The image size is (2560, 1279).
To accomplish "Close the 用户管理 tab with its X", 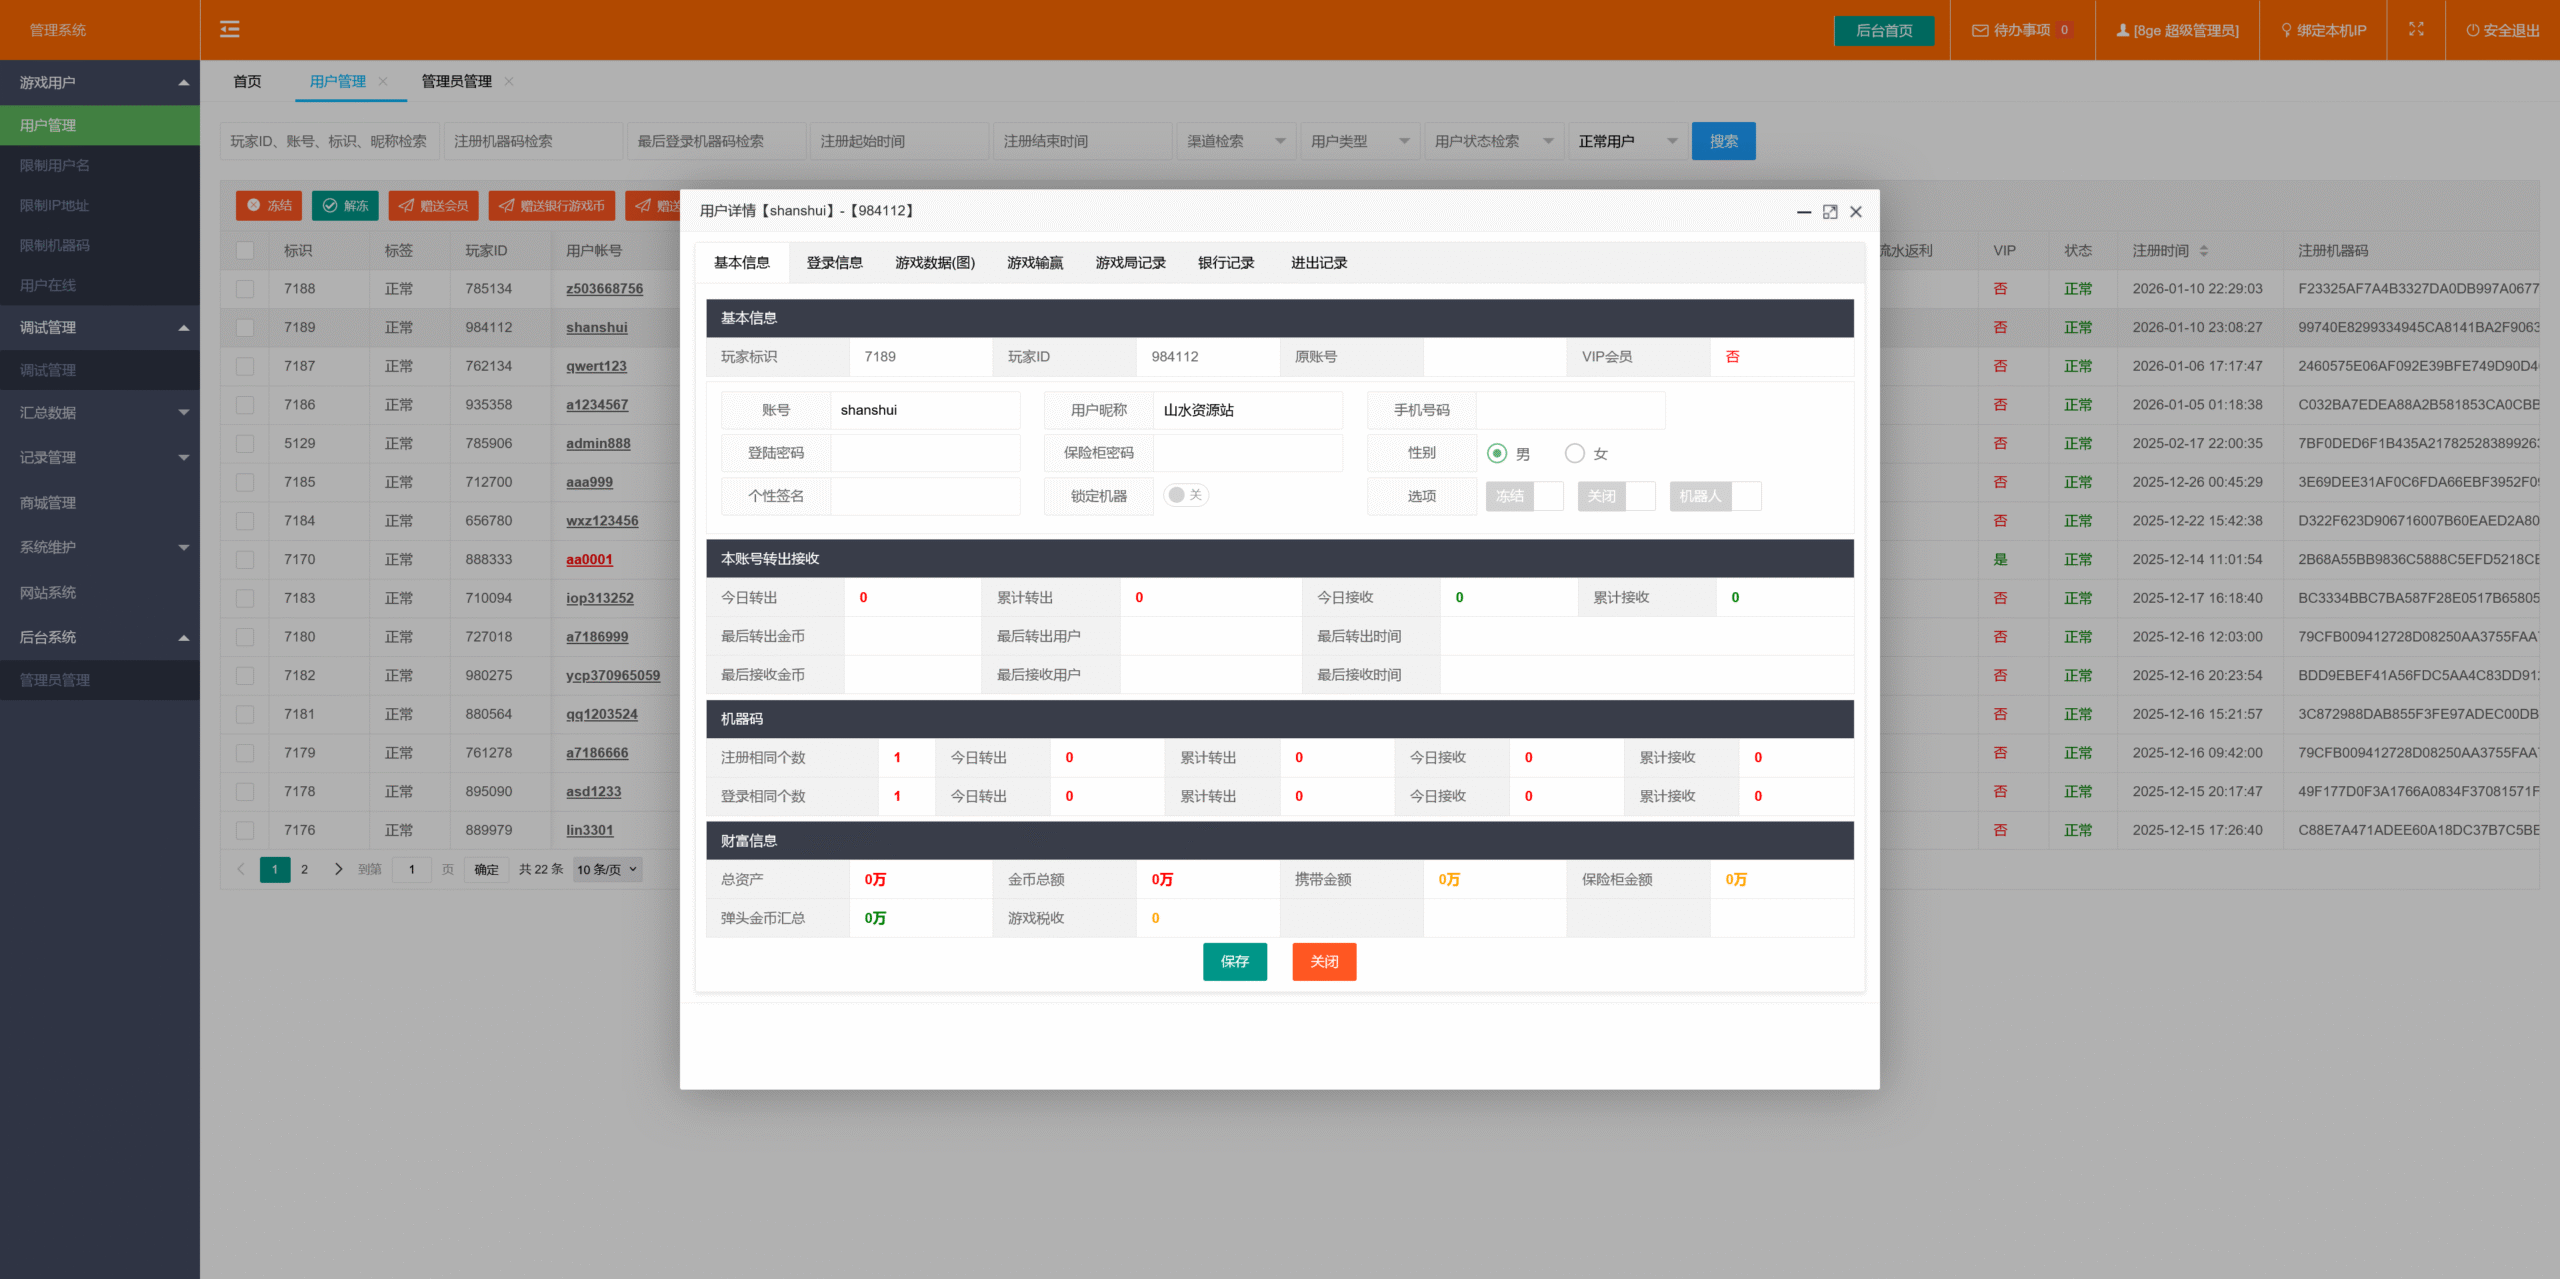I will pyautogui.click(x=383, y=82).
